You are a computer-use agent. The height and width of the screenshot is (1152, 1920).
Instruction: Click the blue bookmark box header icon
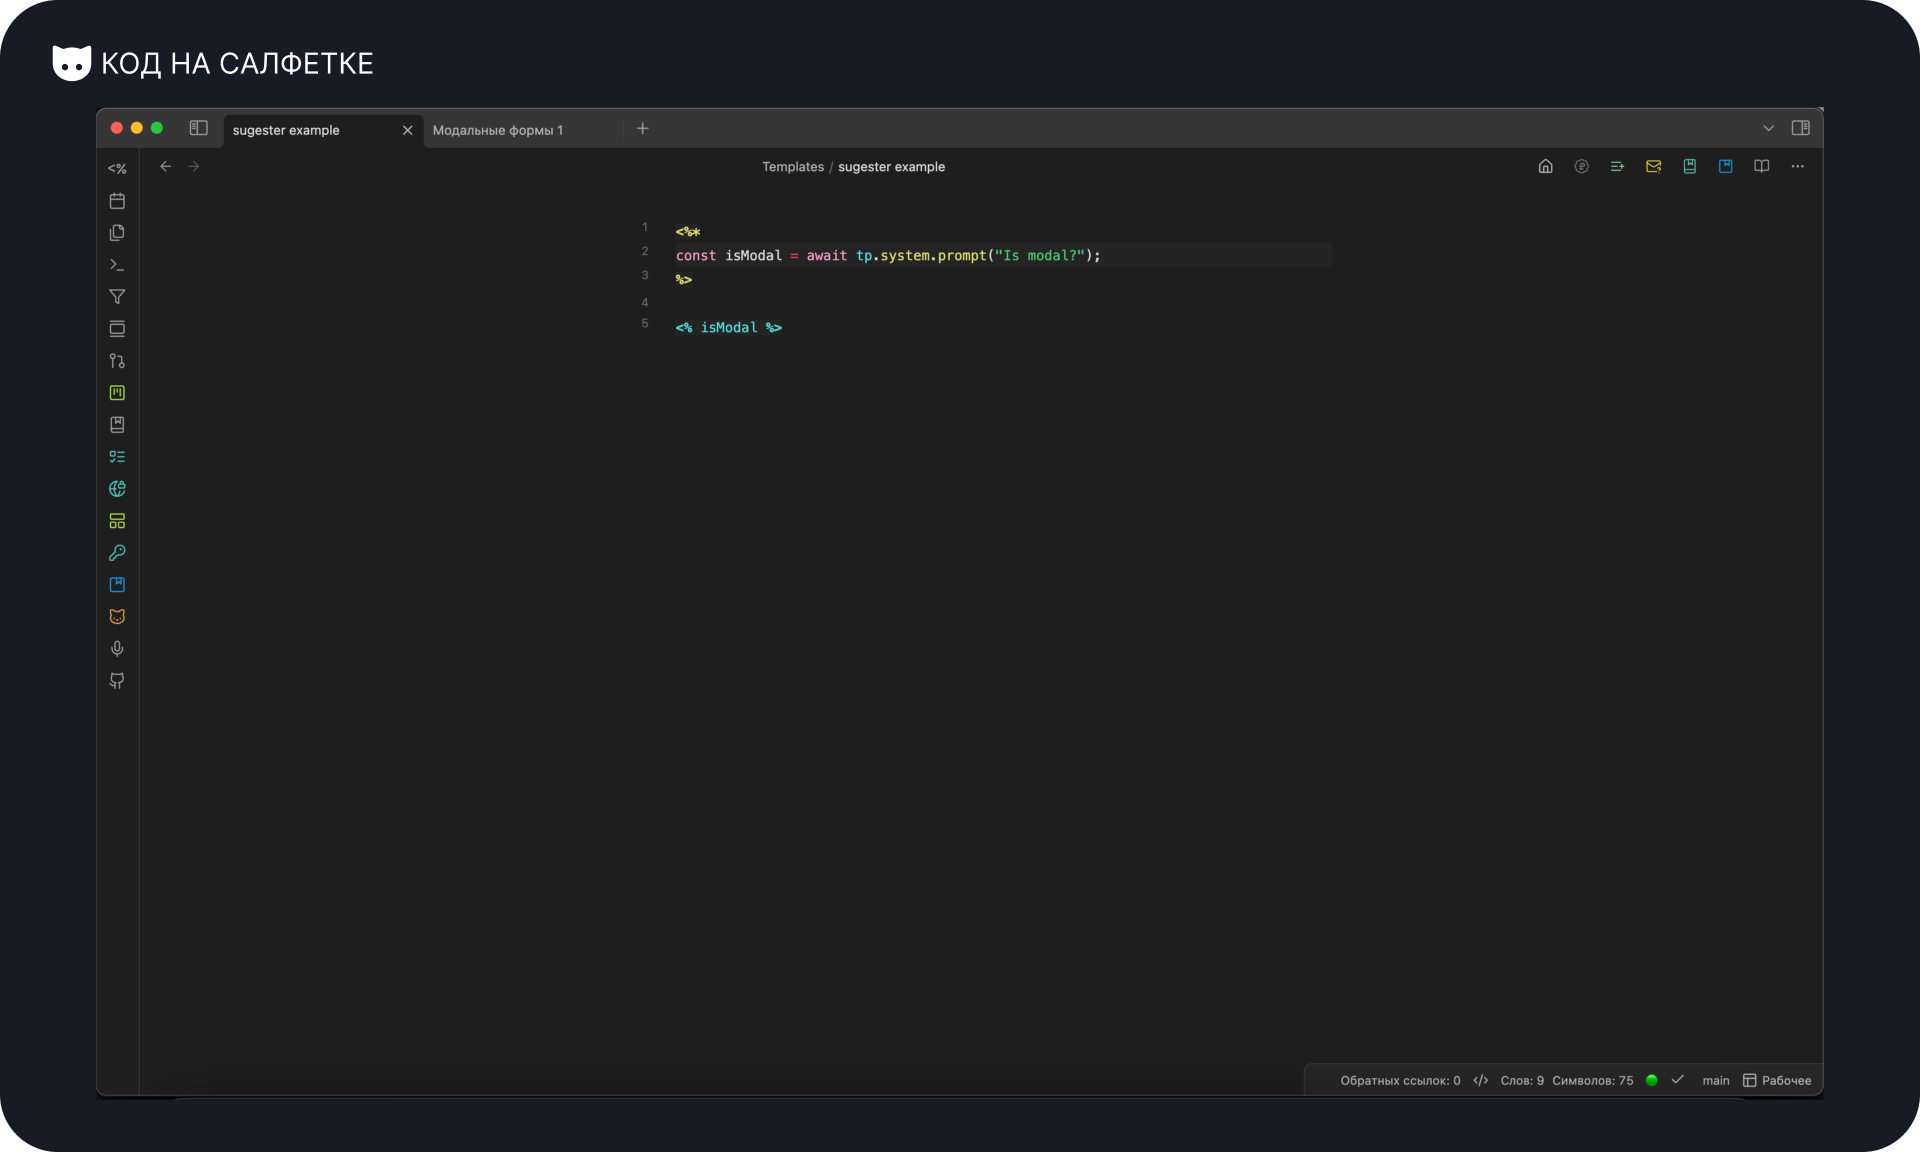point(1726,167)
